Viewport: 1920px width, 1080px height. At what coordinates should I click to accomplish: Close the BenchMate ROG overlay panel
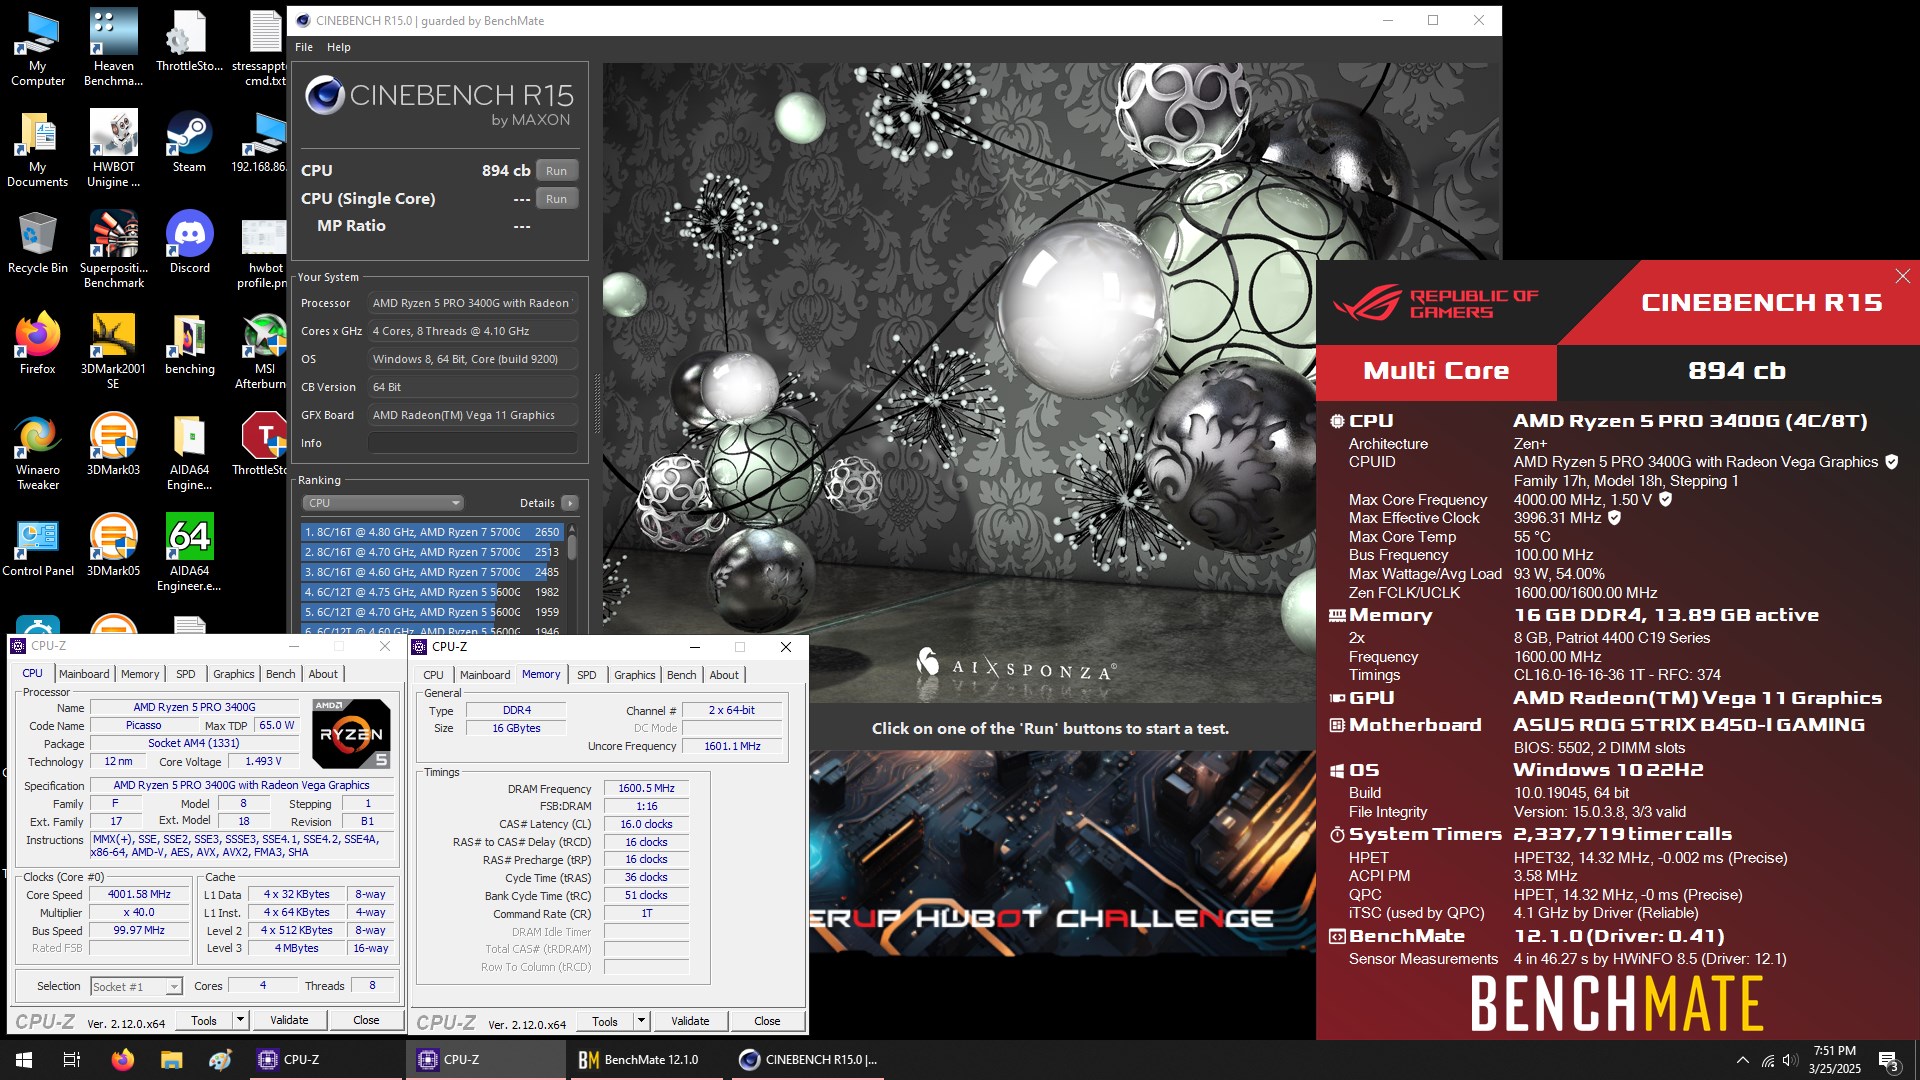pos(1902,276)
